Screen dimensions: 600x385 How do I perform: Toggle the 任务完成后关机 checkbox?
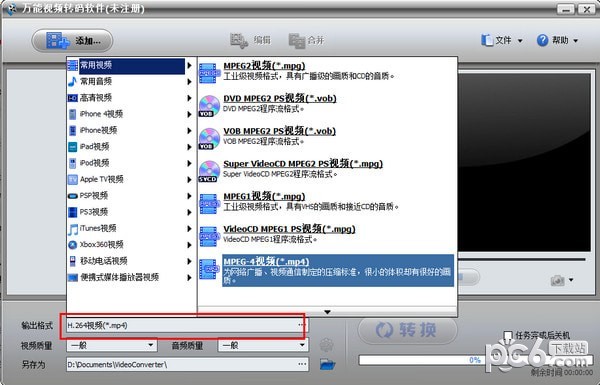[x=508, y=336]
